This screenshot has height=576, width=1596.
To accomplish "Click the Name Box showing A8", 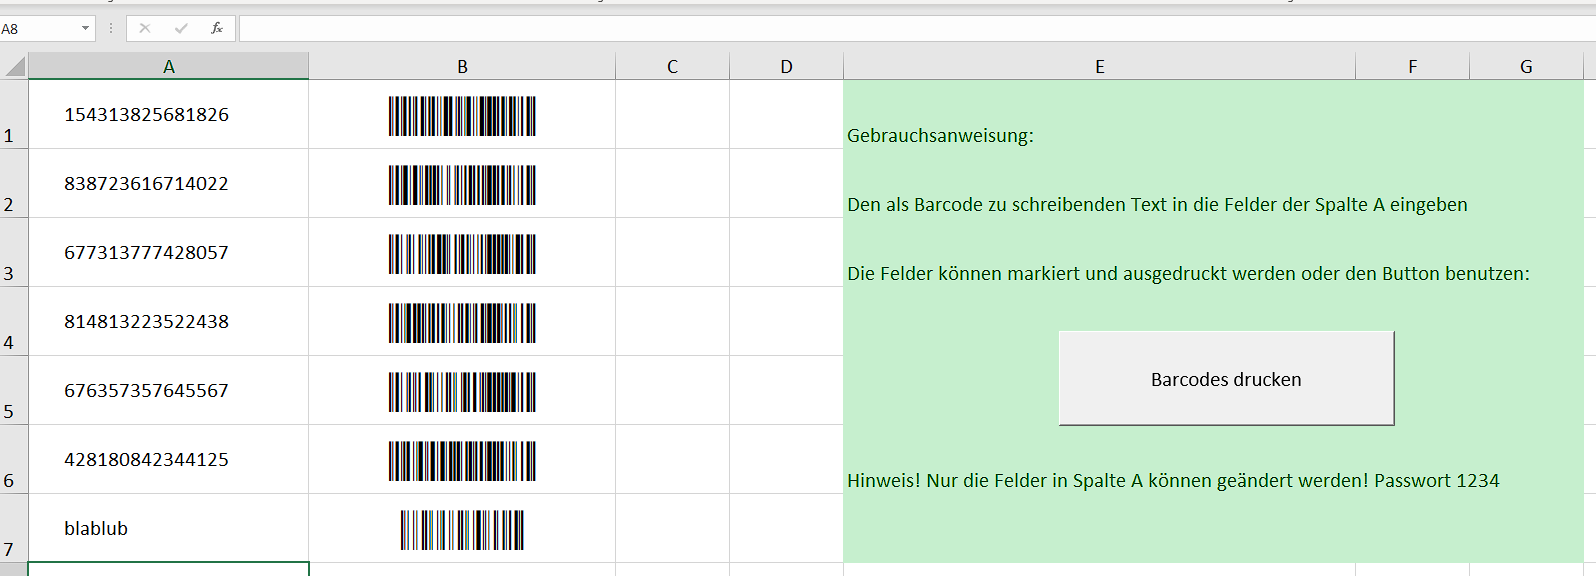I will point(38,29).
